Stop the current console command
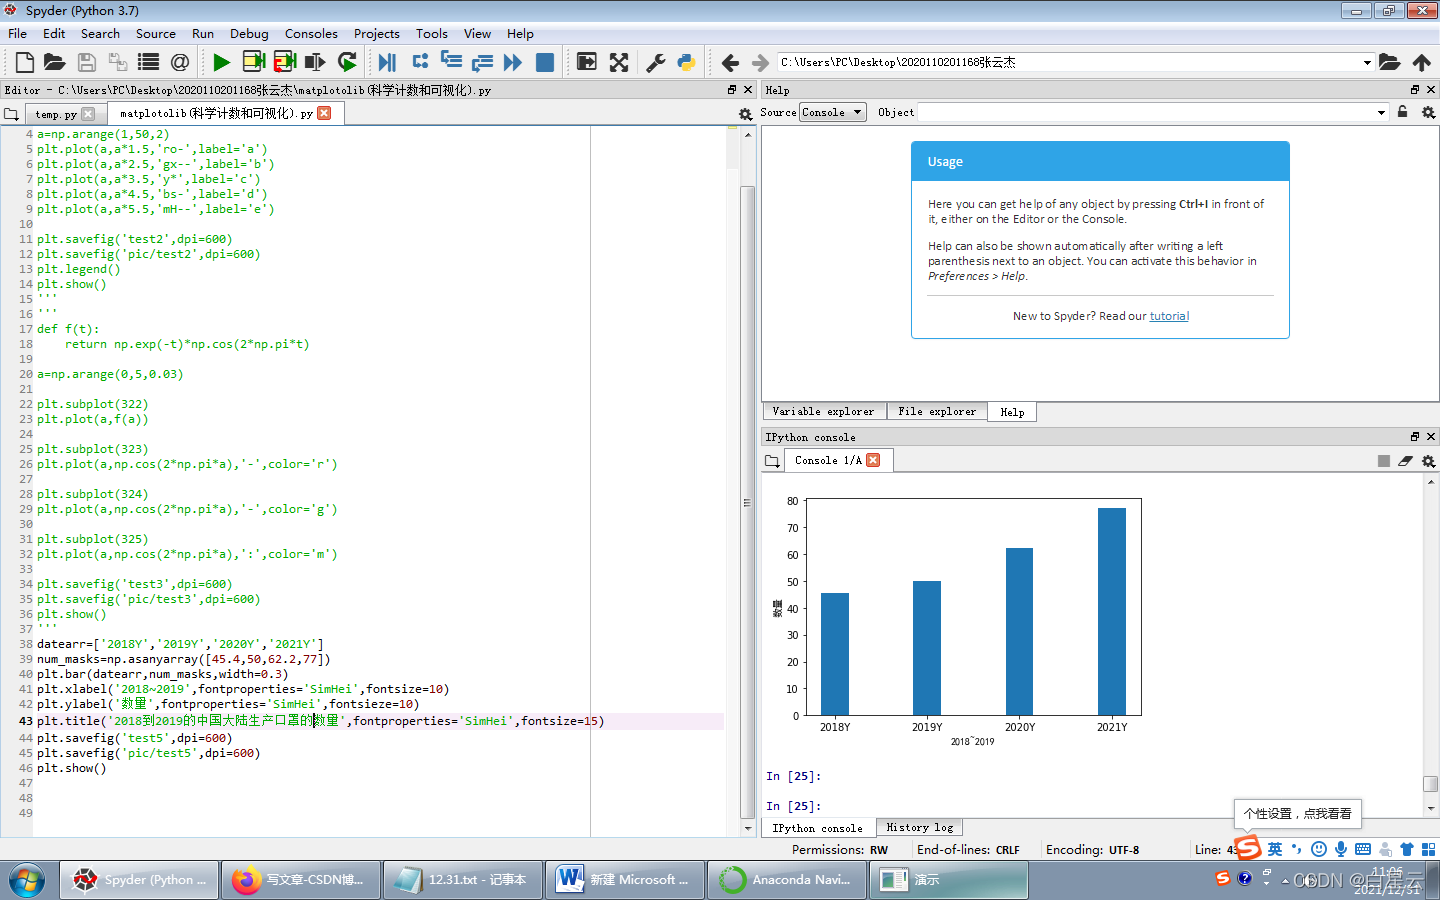Viewport: 1440px width, 900px height. pos(1384,461)
